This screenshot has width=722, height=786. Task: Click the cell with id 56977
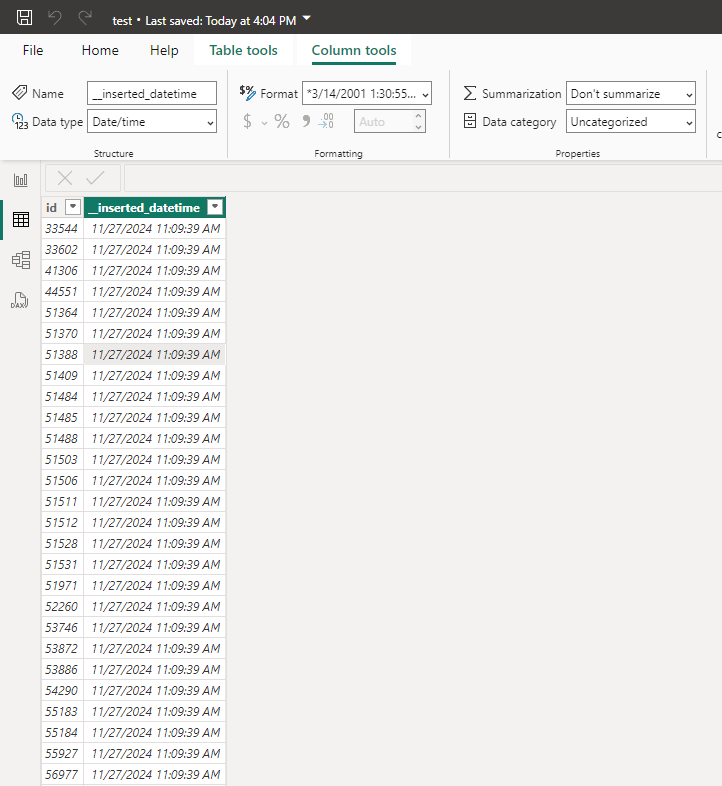(x=62, y=775)
